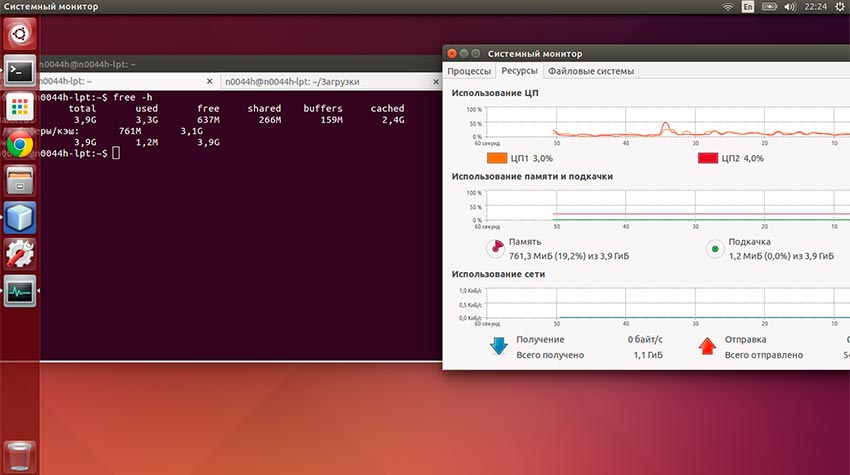Click the red ЦП2 color swatch

708,158
